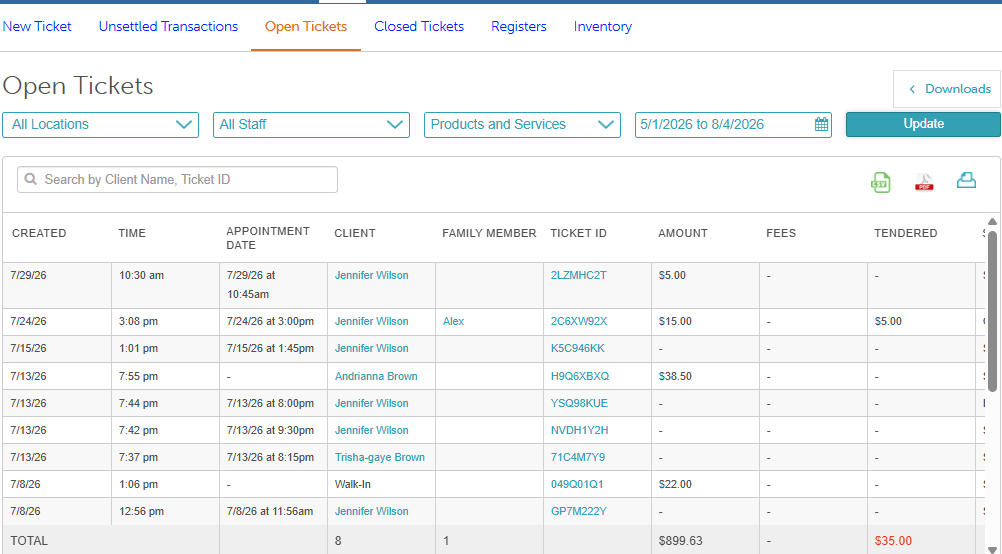Click the date range 5/1/2026 to 8/4/2026 field
This screenshot has height=554, width=1002.
click(x=733, y=125)
